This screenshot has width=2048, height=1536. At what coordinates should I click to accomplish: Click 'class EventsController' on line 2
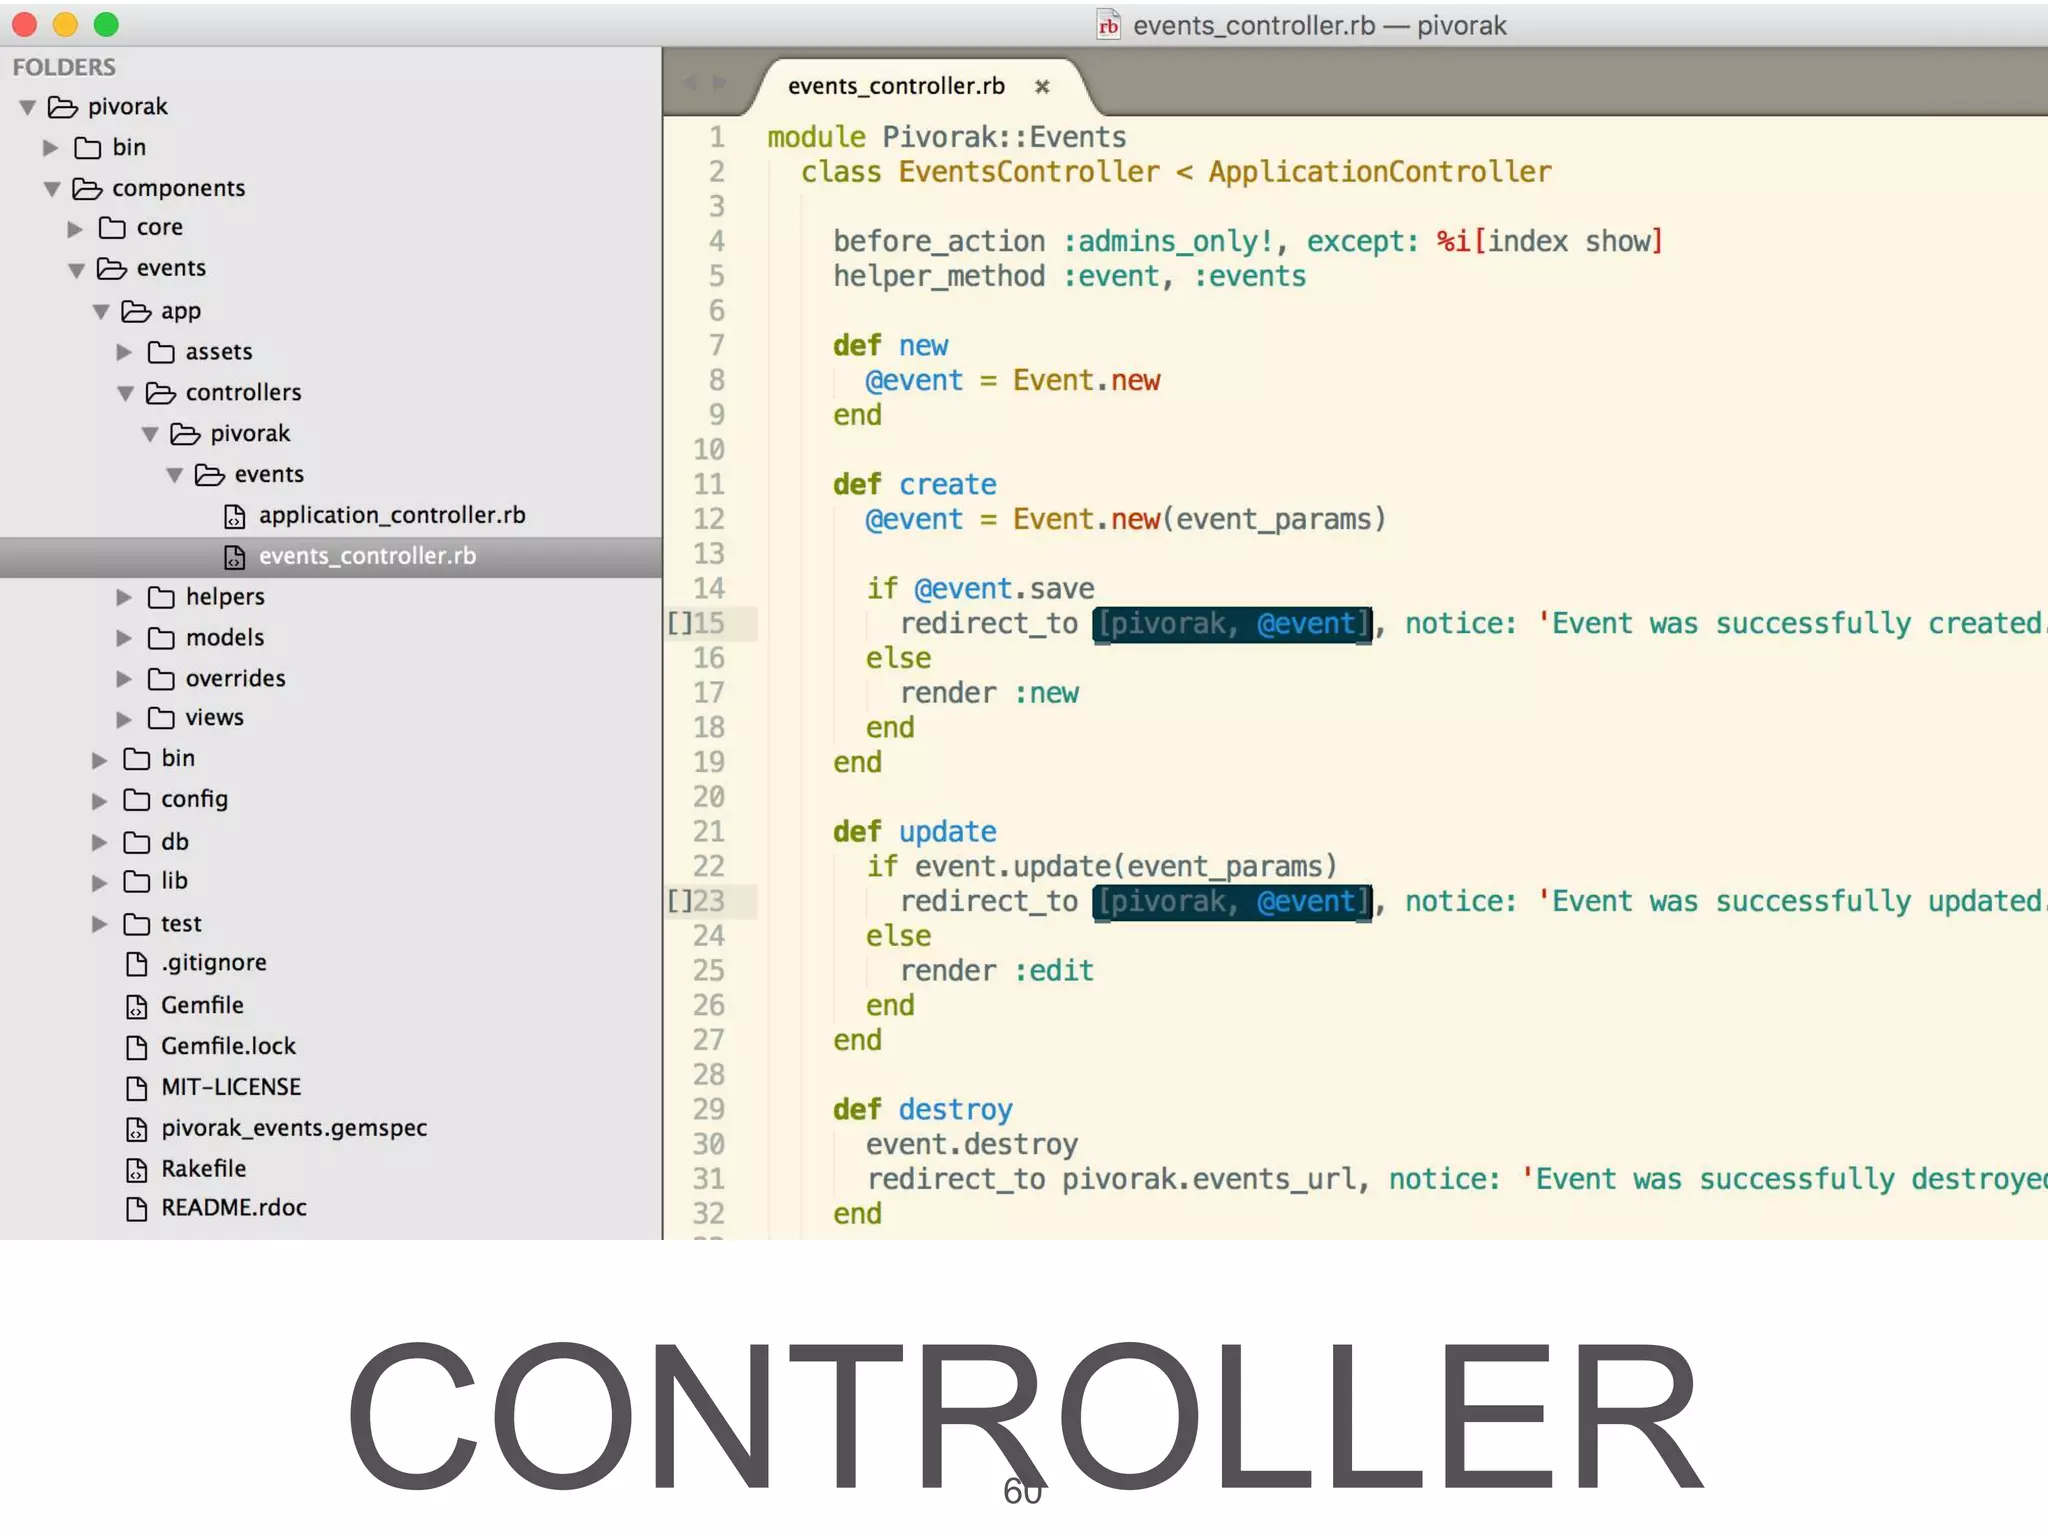pyautogui.click(x=980, y=172)
